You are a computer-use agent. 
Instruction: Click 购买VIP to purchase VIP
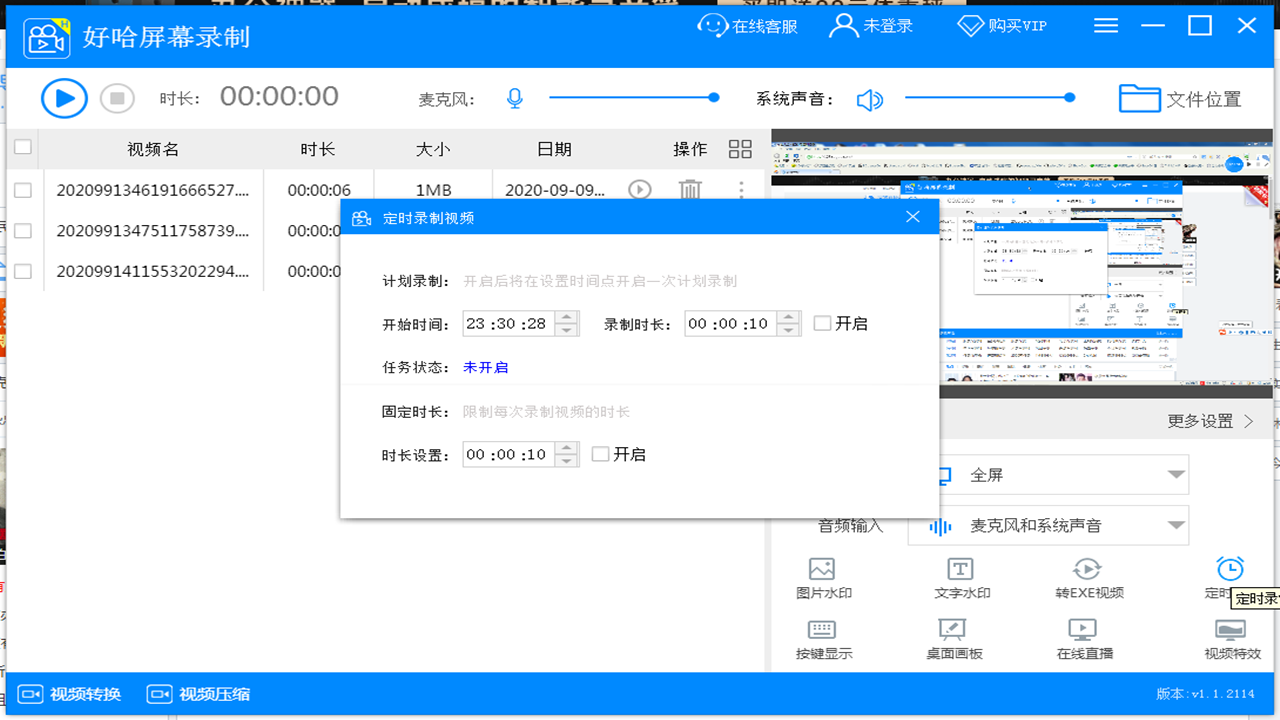pyautogui.click(x=1000, y=25)
